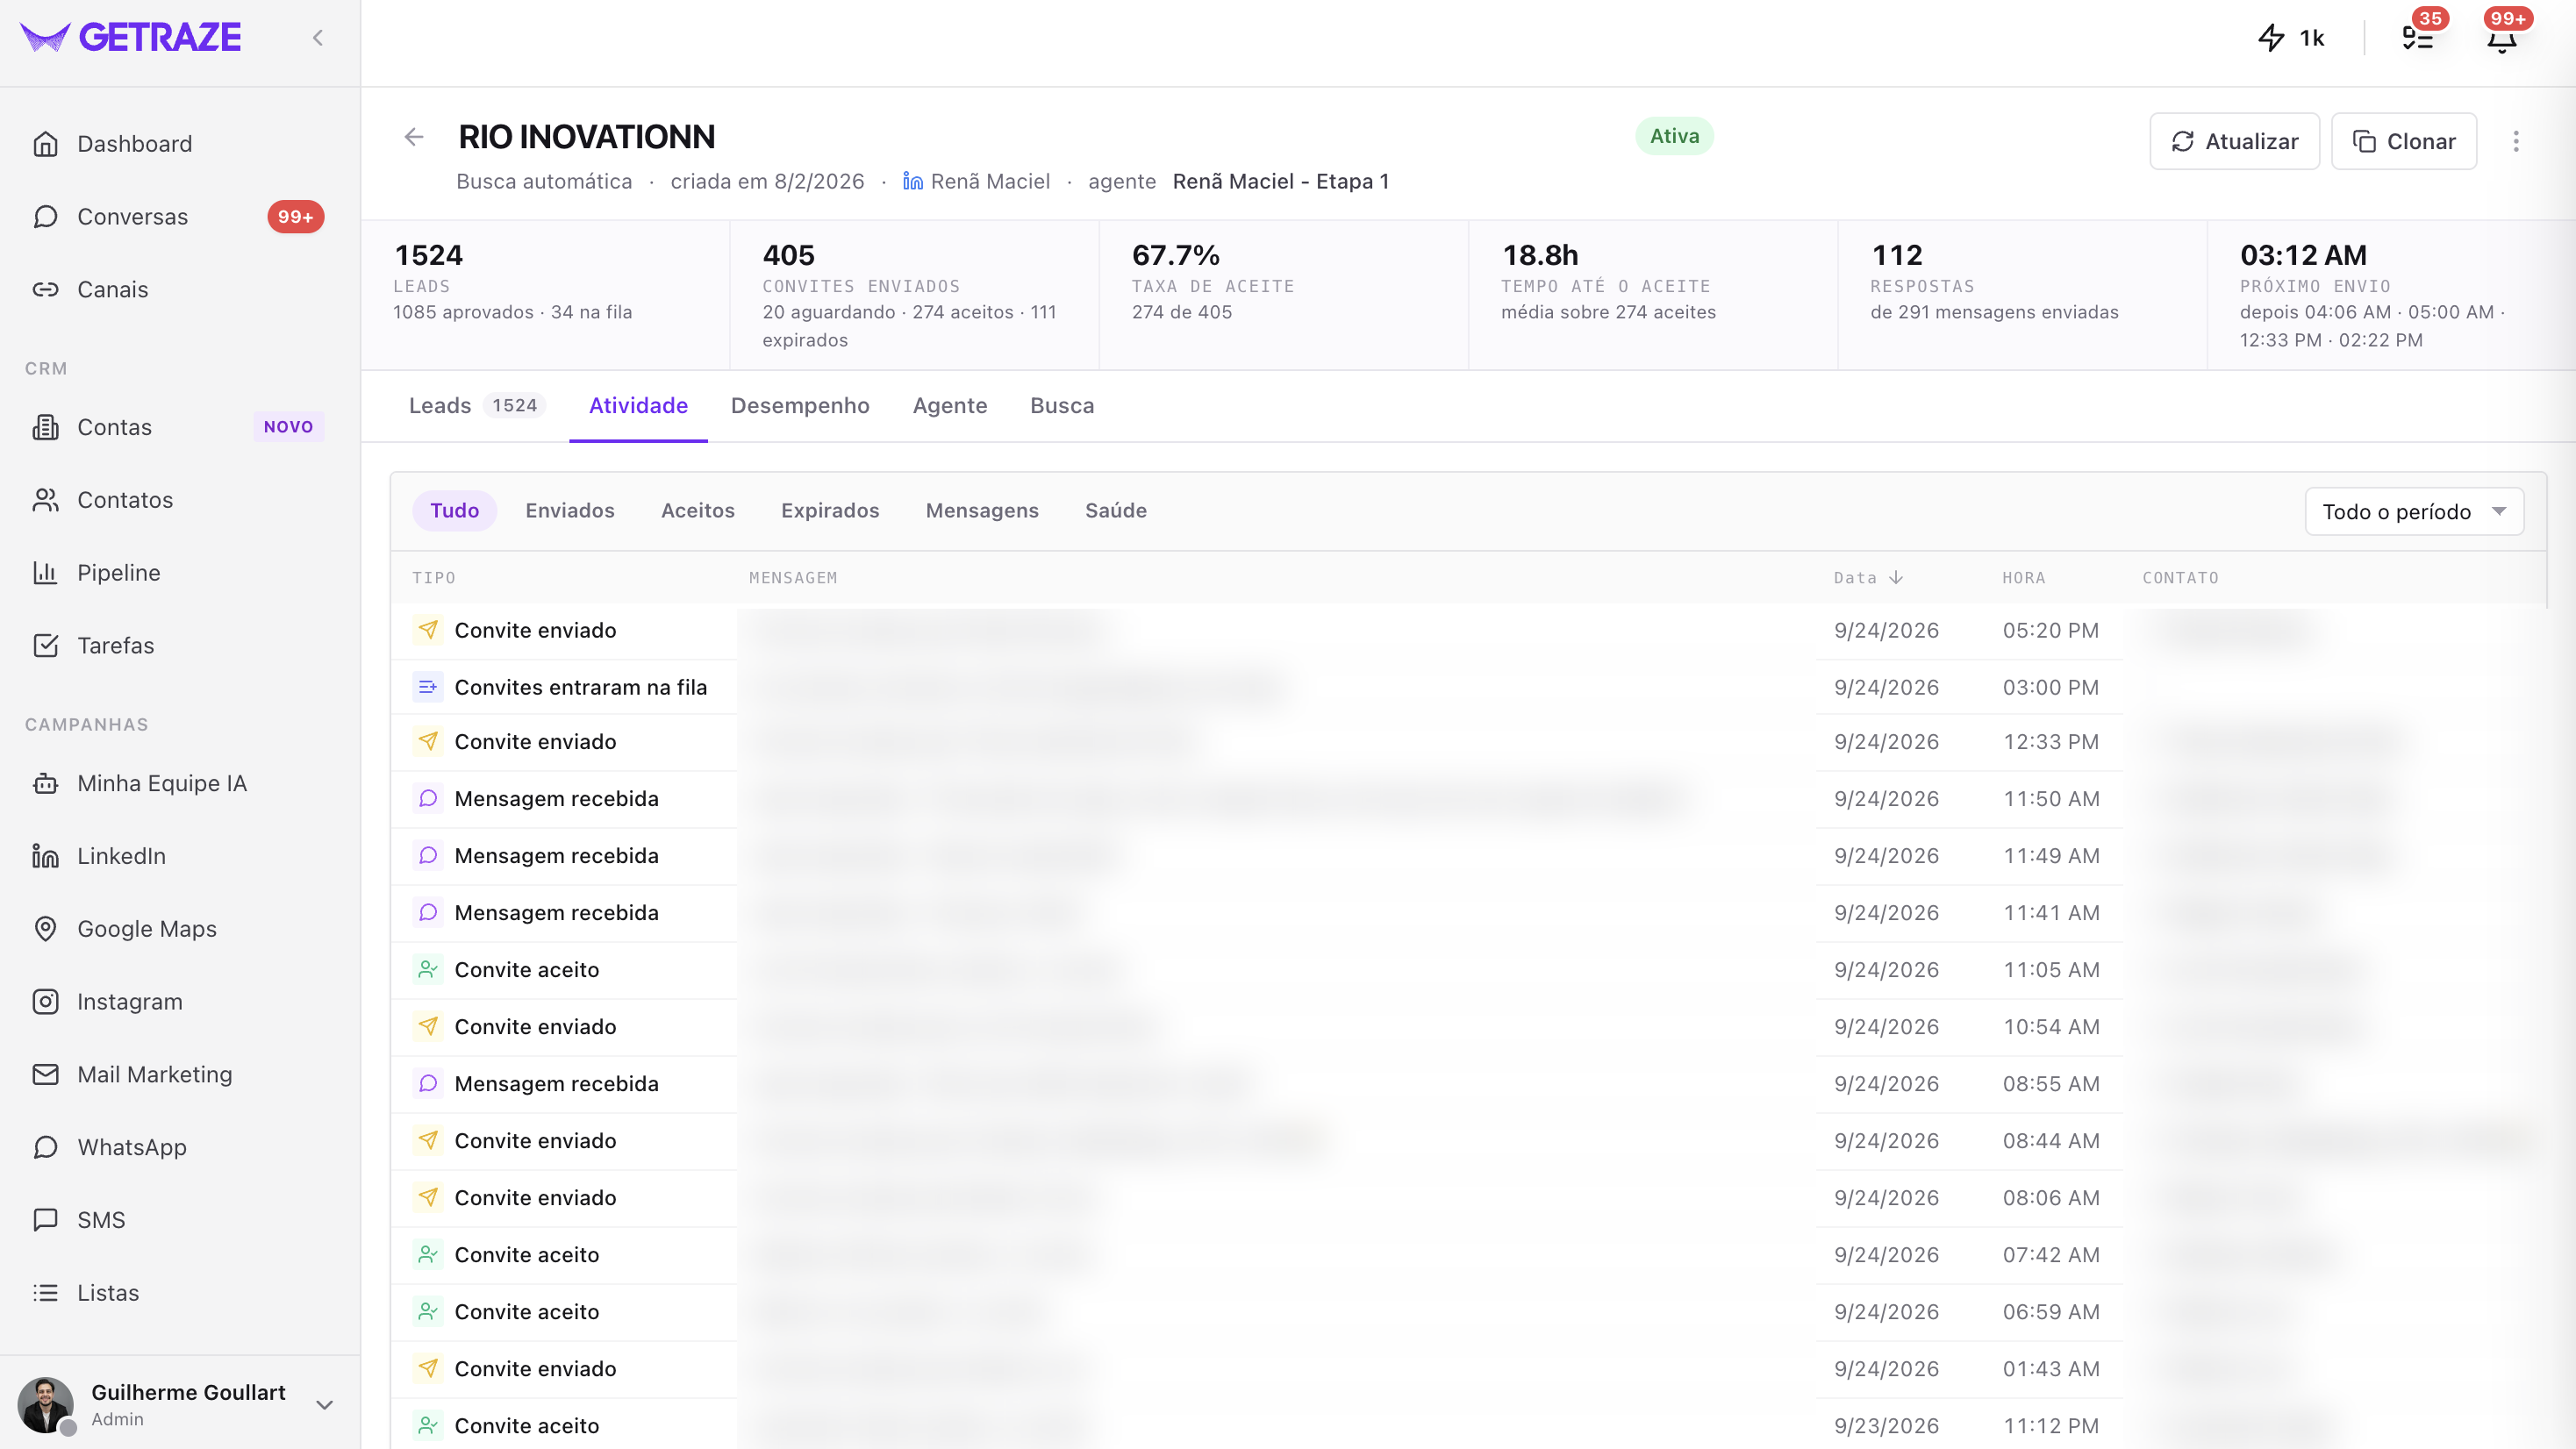Screen dimensions: 2576x1449
Task: Select Convite aceito row at 11:05 AM
Action: 1468,970
